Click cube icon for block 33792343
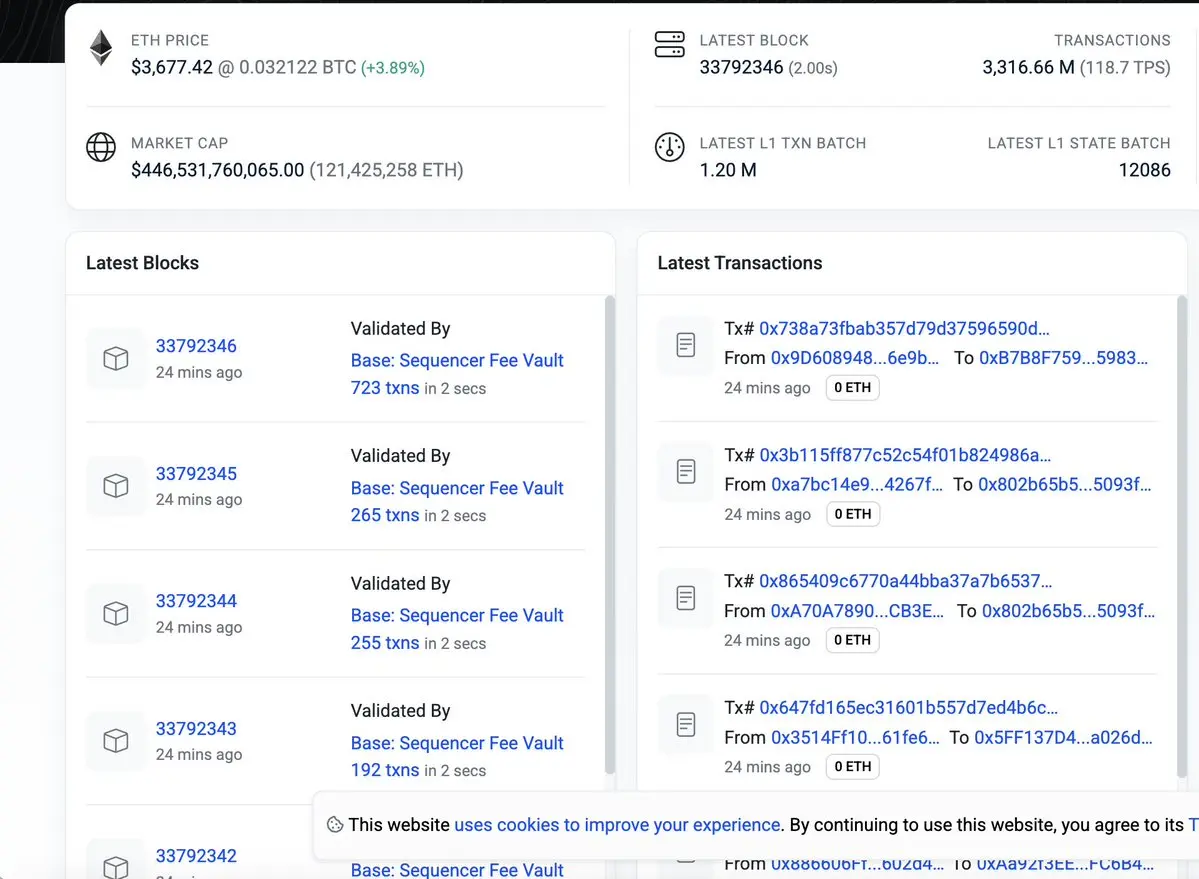Screen dimensions: 1199x879 (115, 741)
